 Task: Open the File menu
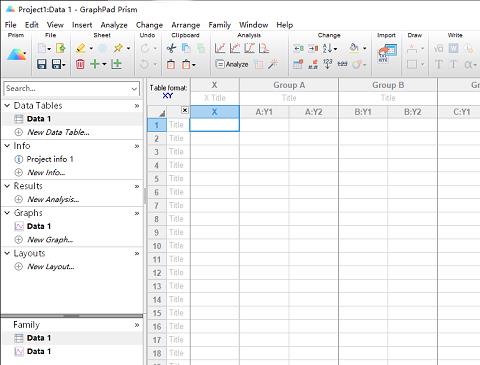point(10,25)
